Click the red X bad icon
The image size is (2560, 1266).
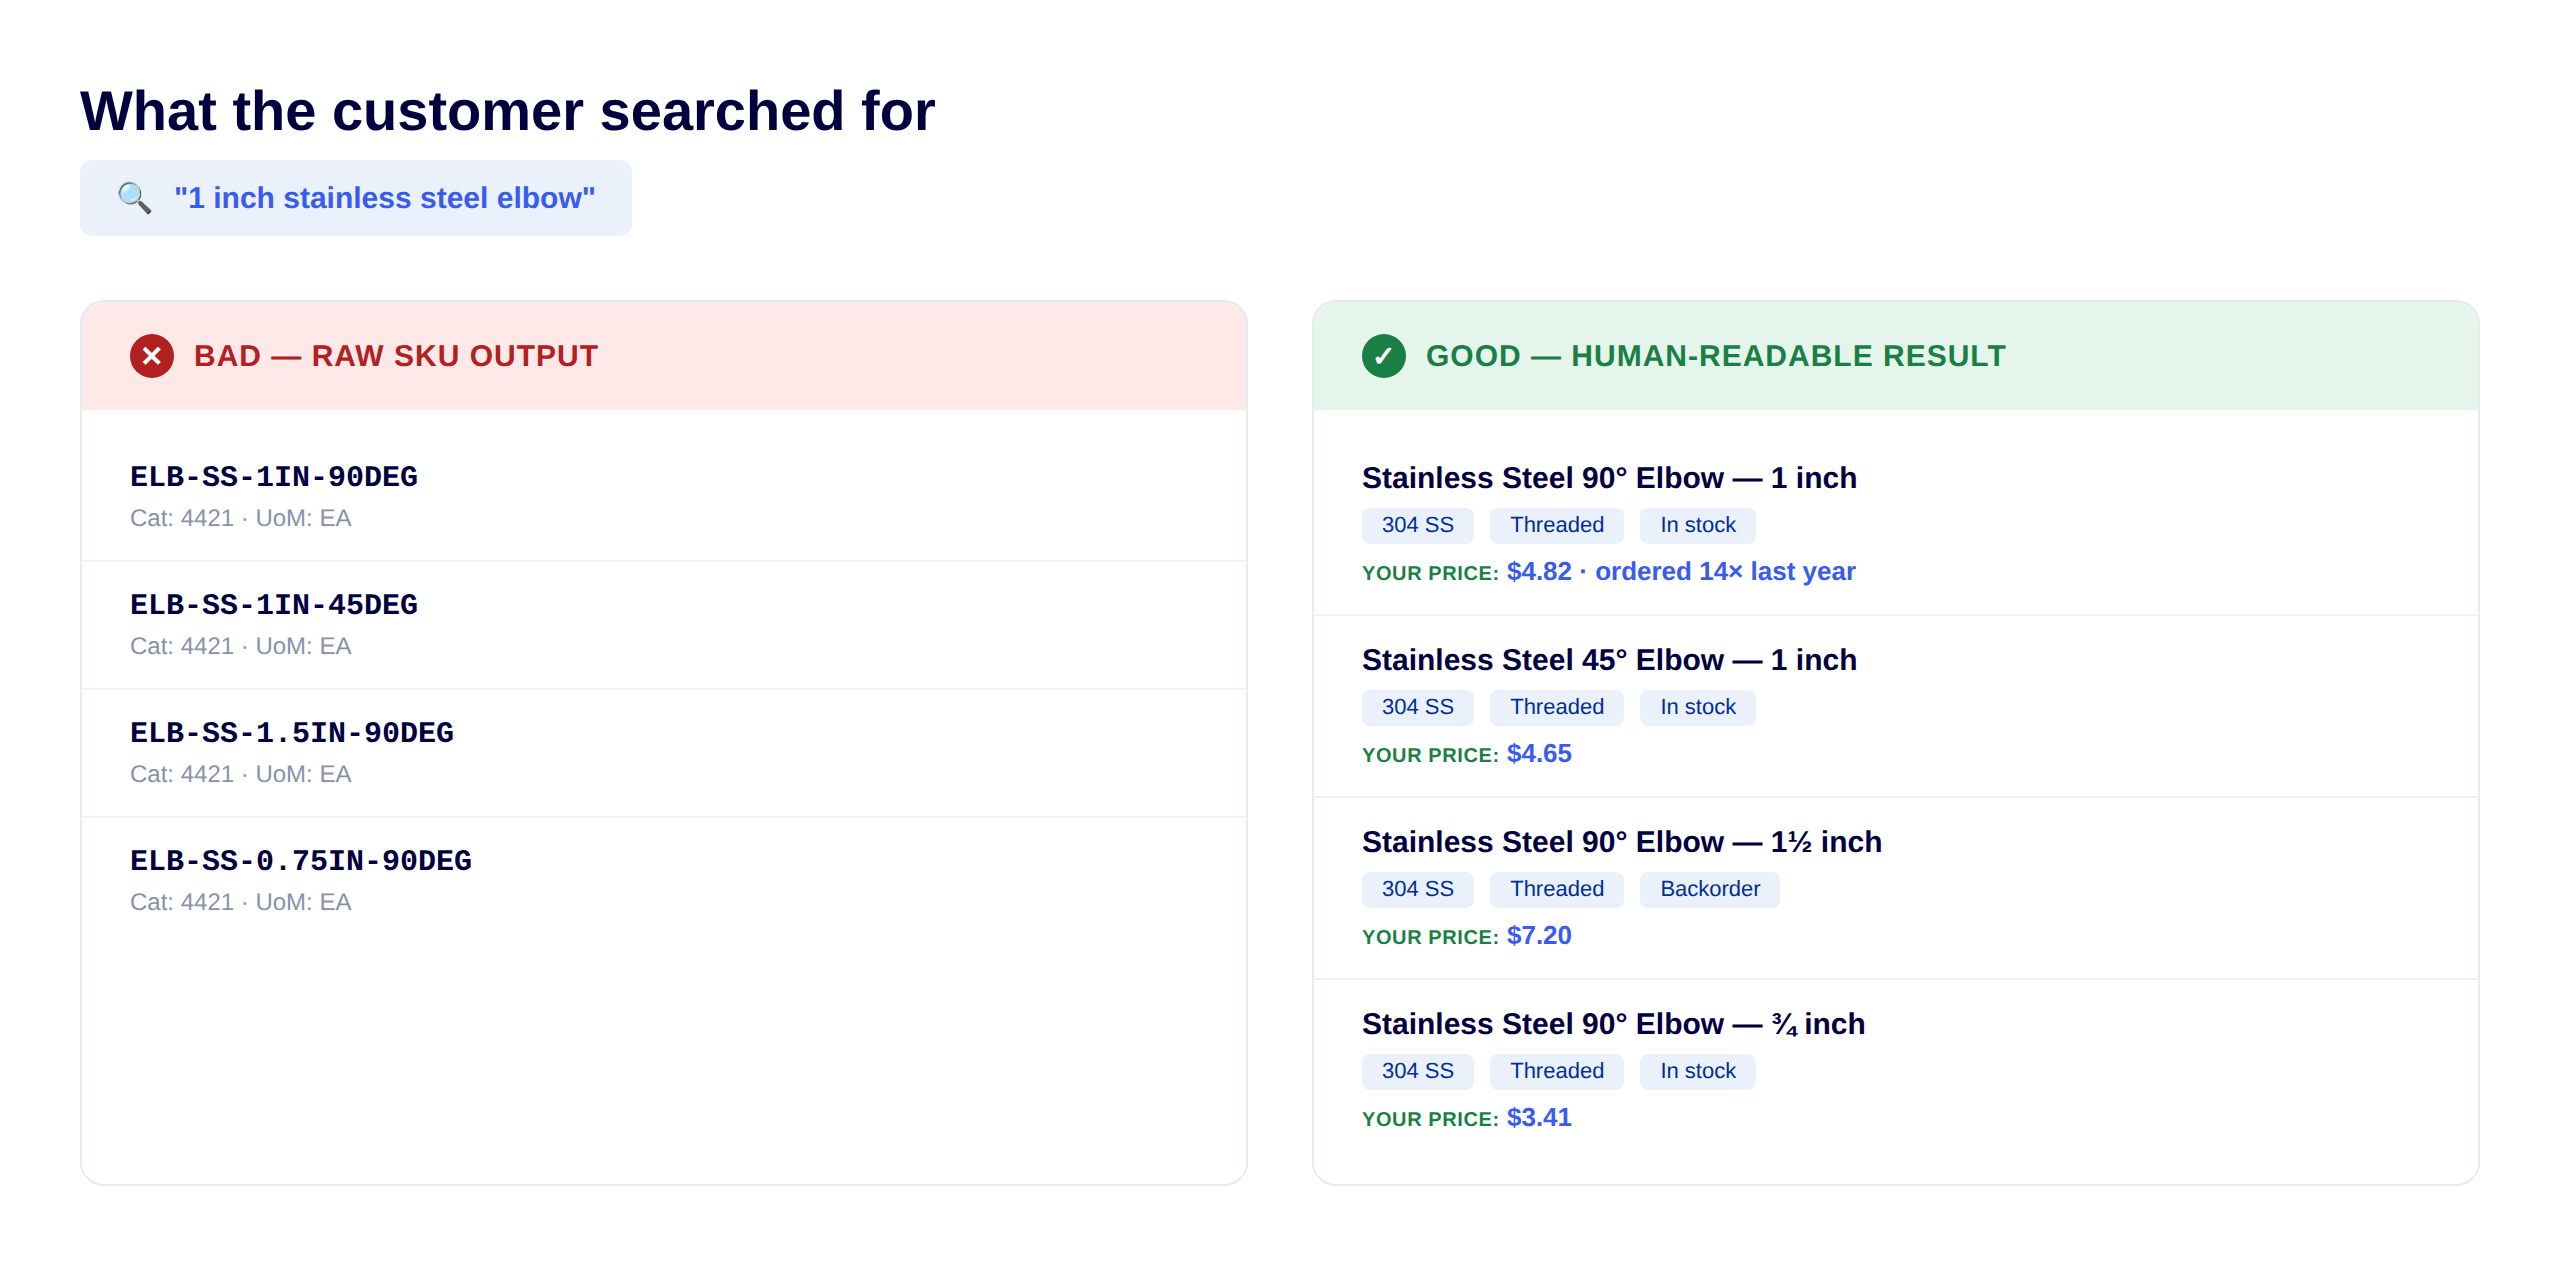click(x=152, y=356)
